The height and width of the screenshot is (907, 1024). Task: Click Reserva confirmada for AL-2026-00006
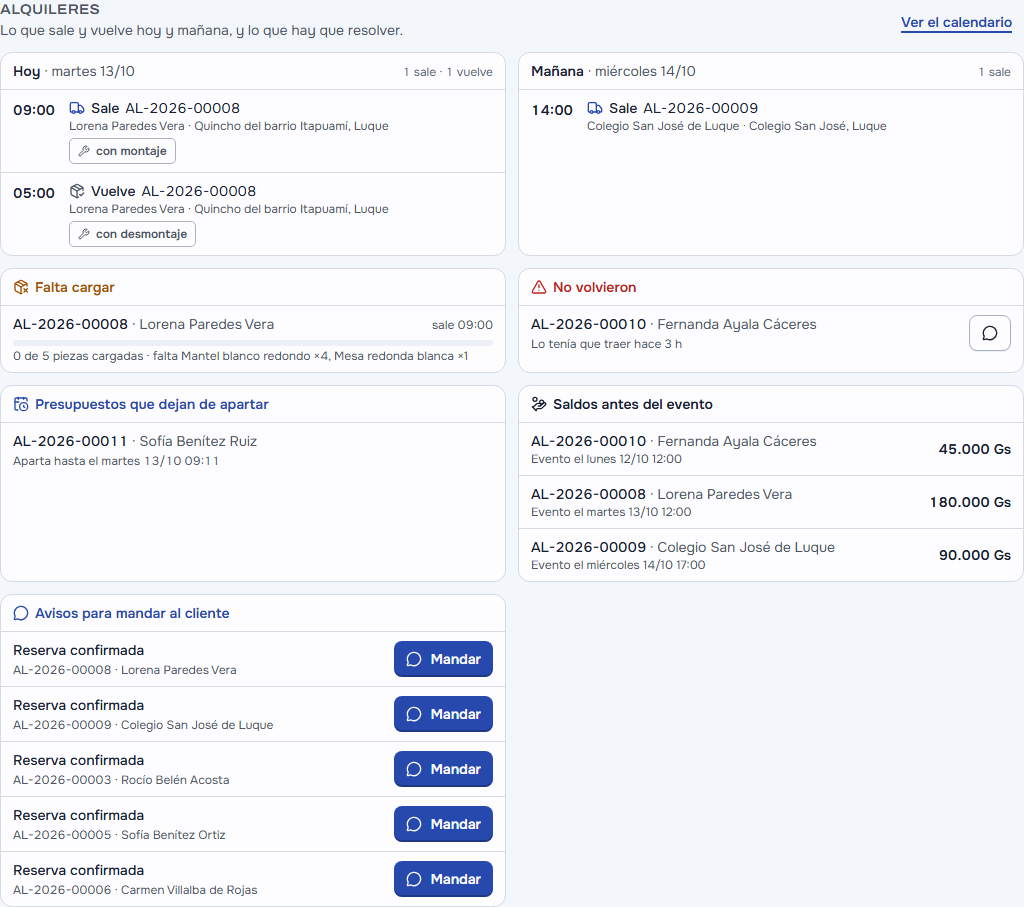[78, 870]
